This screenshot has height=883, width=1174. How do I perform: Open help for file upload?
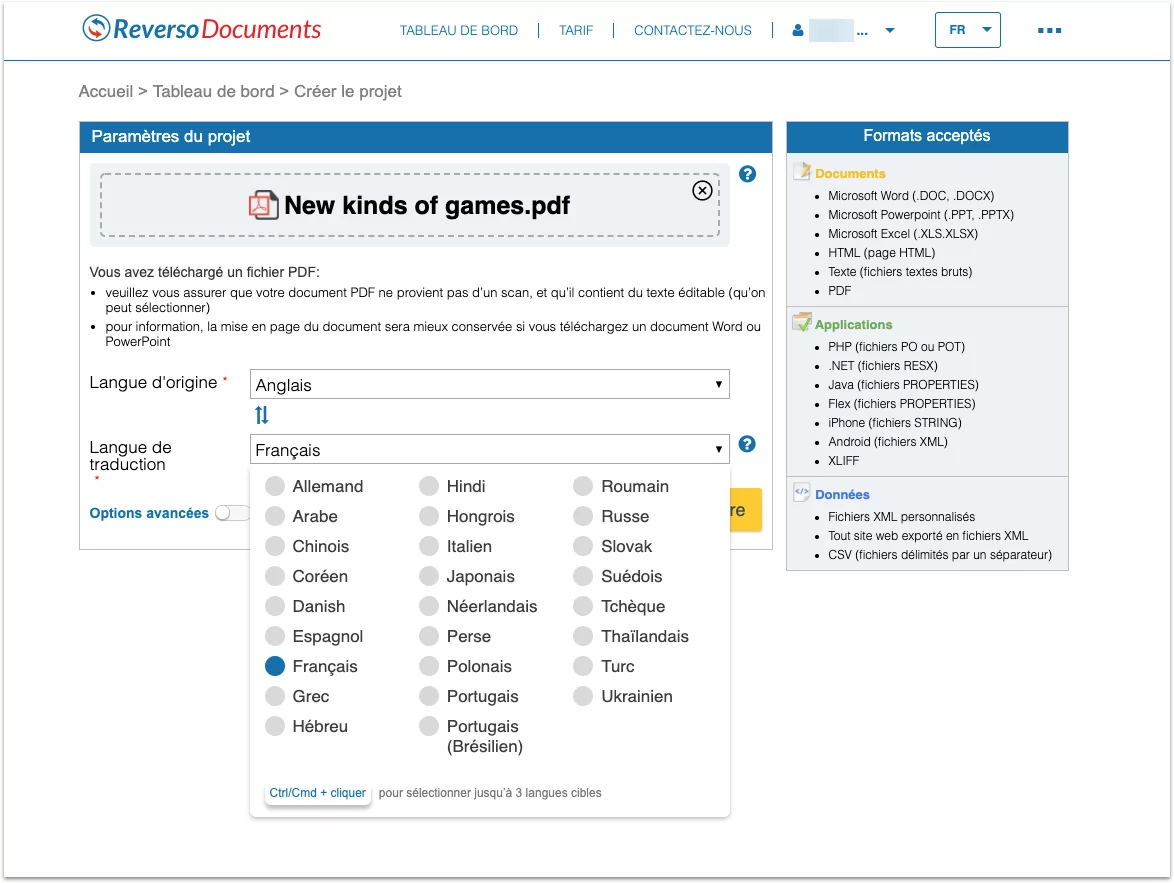747,175
